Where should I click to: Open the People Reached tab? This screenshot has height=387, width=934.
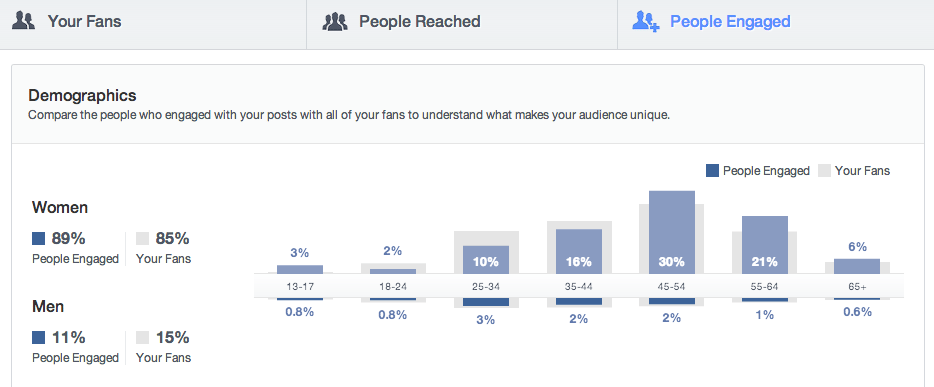pyautogui.click(x=462, y=24)
